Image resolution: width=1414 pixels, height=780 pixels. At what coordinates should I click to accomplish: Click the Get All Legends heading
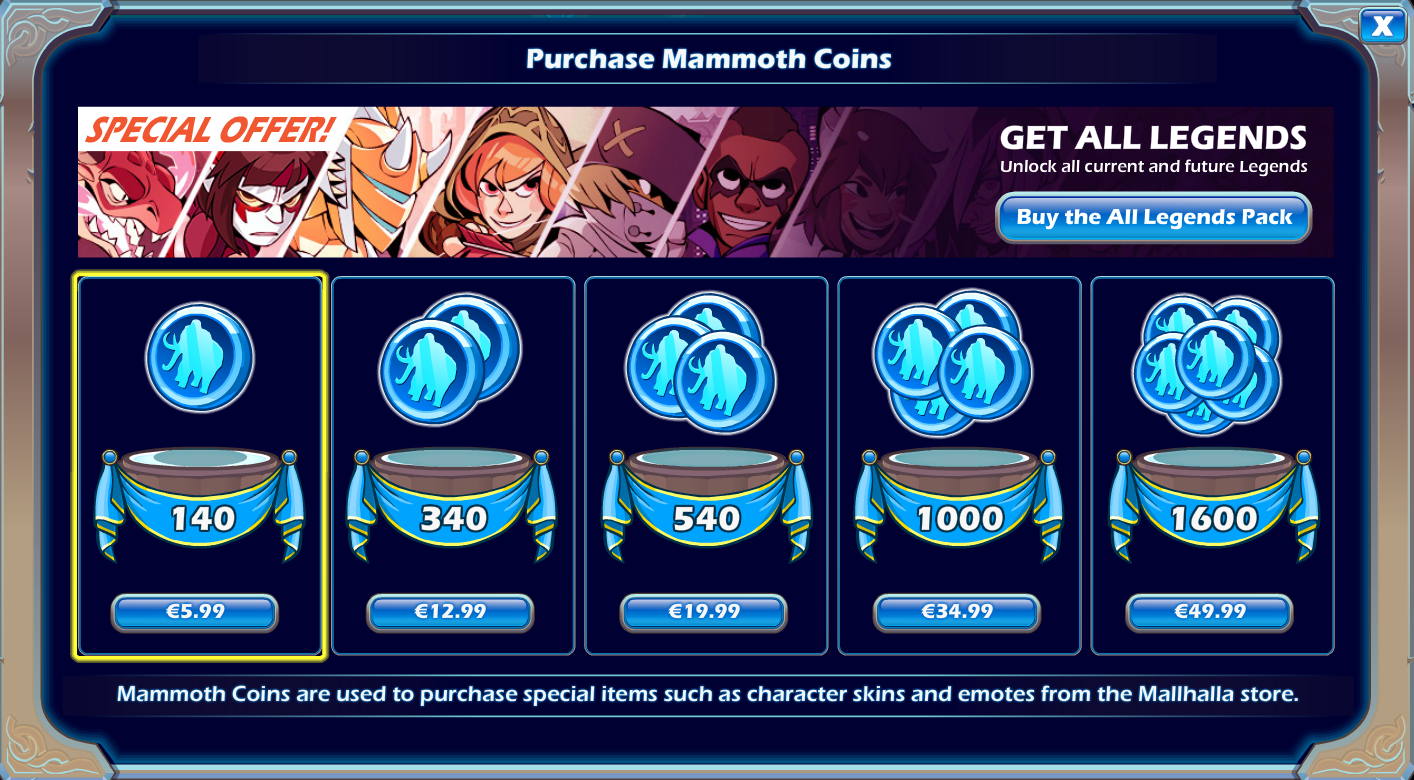click(x=1153, y=137)
